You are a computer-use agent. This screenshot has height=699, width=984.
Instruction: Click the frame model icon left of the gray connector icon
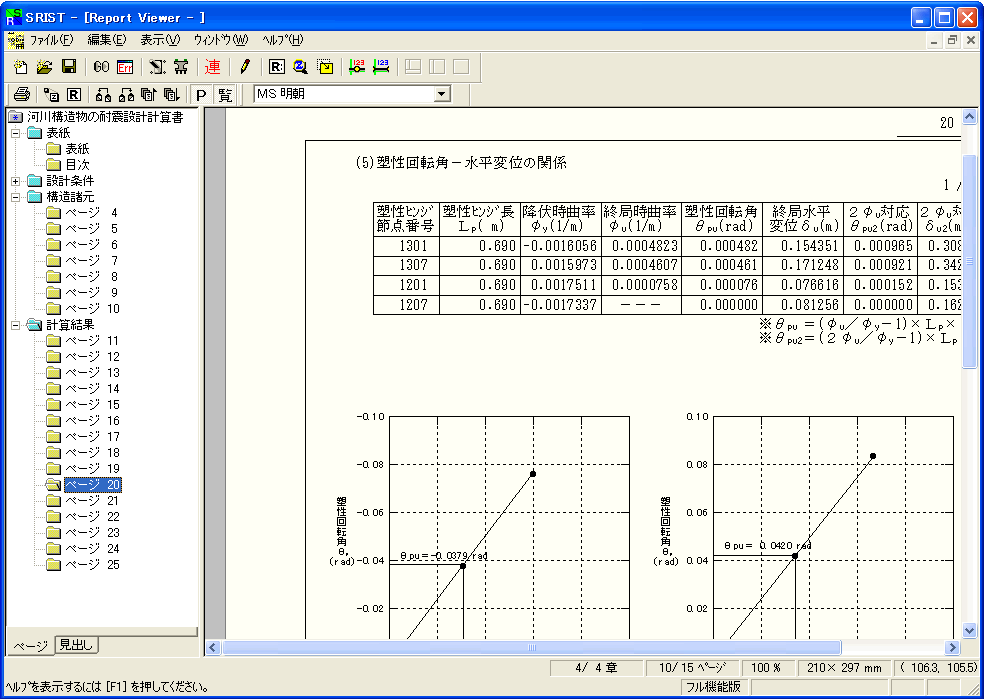pos(157,67)
